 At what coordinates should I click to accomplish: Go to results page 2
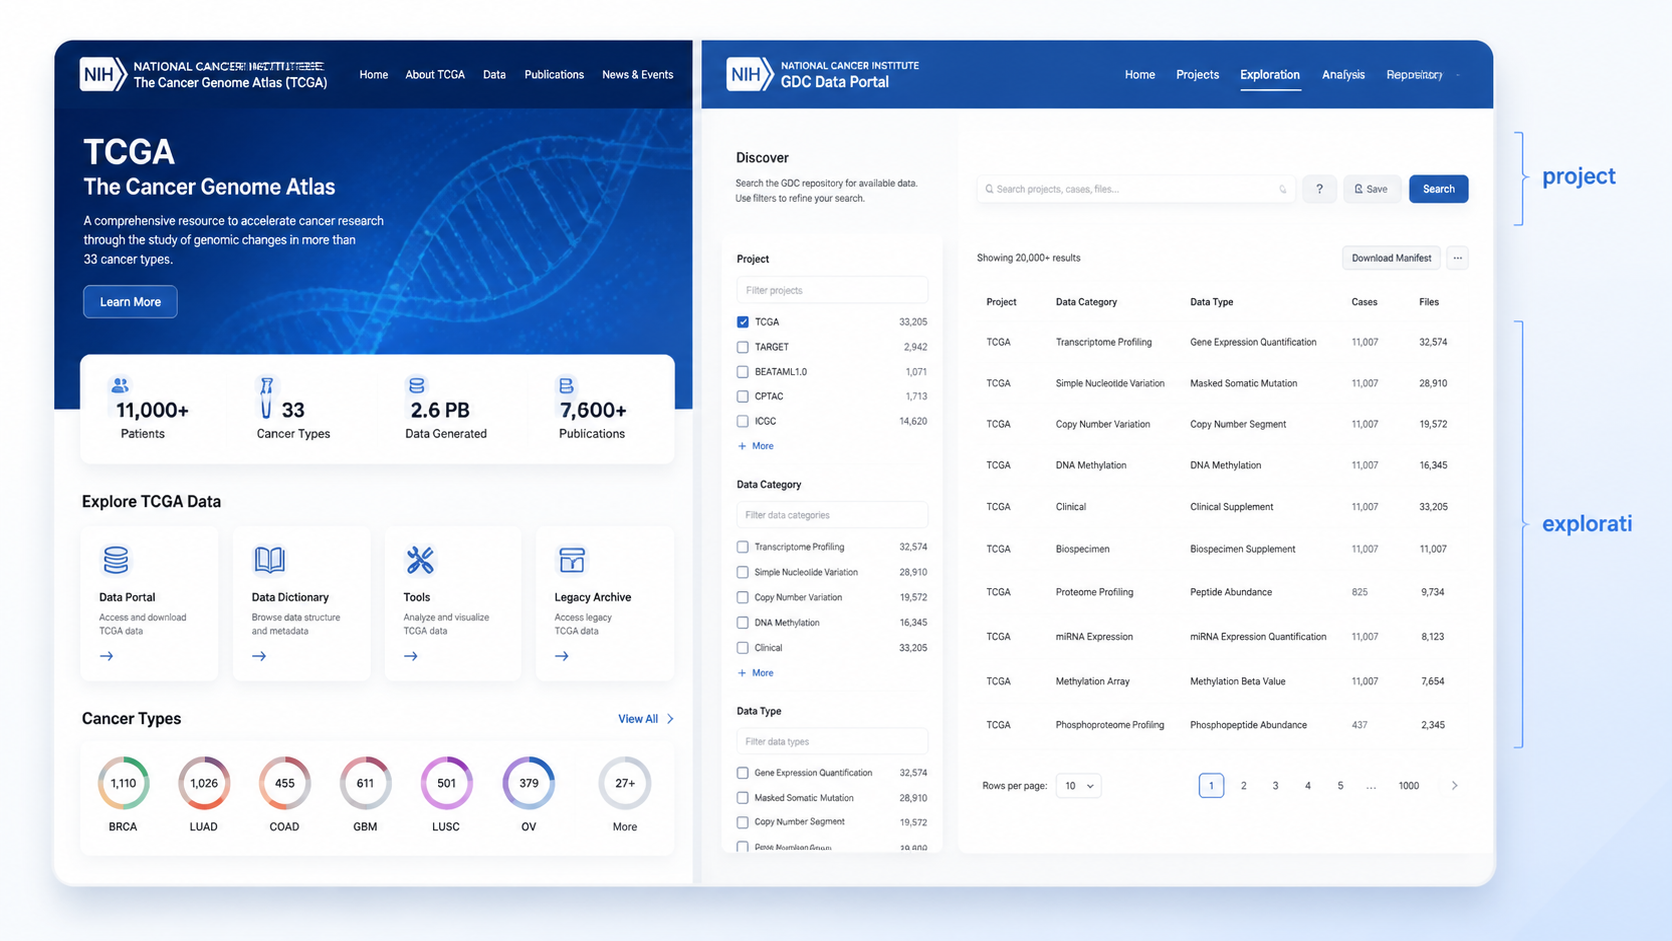point(1243,786)
